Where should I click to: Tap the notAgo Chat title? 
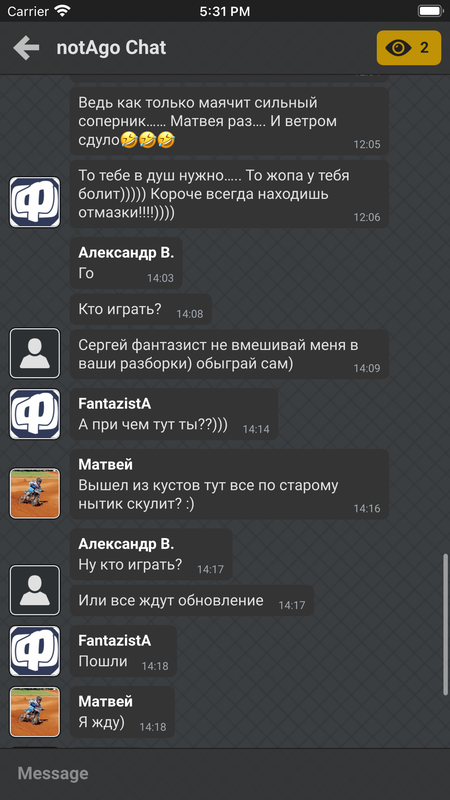click(x=111, y=48)
